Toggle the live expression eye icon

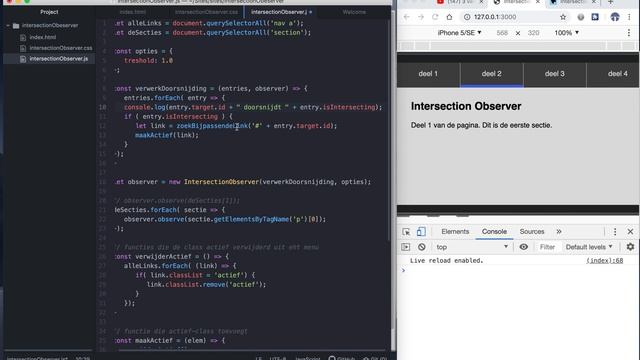(523, 247)
